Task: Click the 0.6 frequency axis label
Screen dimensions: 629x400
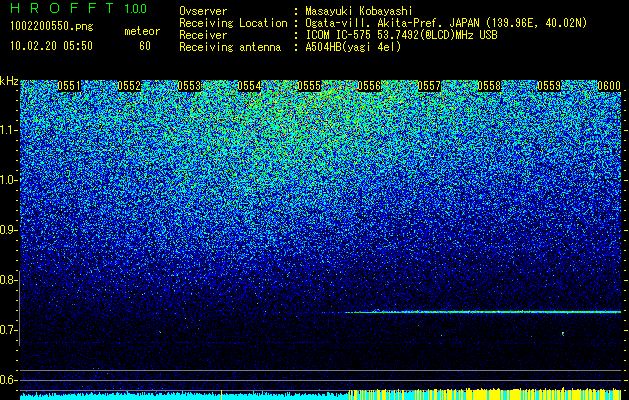Action: pos(7,380)
